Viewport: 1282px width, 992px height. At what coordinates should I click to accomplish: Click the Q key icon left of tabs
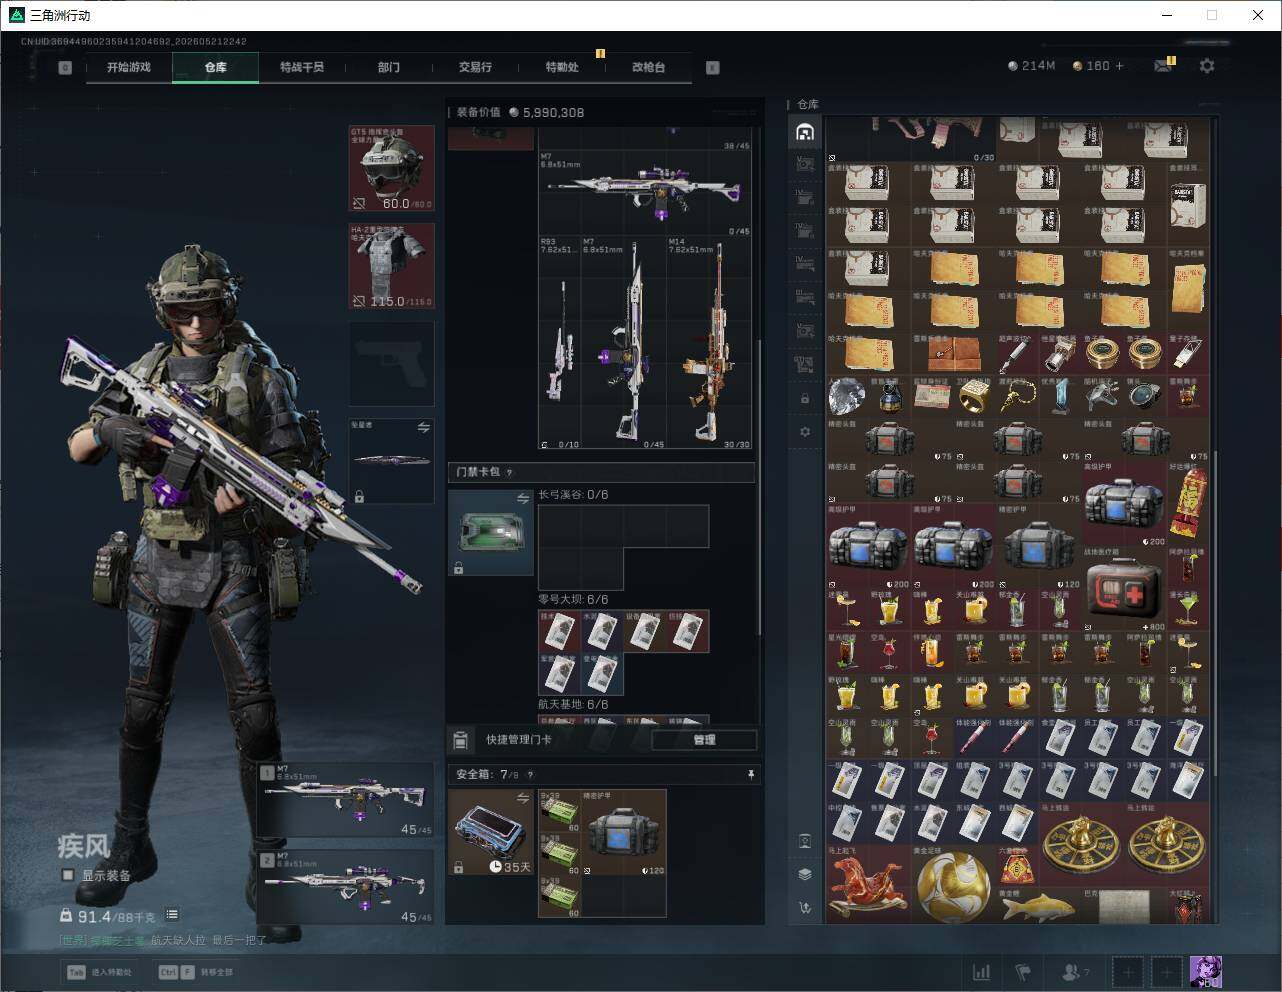[x=65, y=68]
